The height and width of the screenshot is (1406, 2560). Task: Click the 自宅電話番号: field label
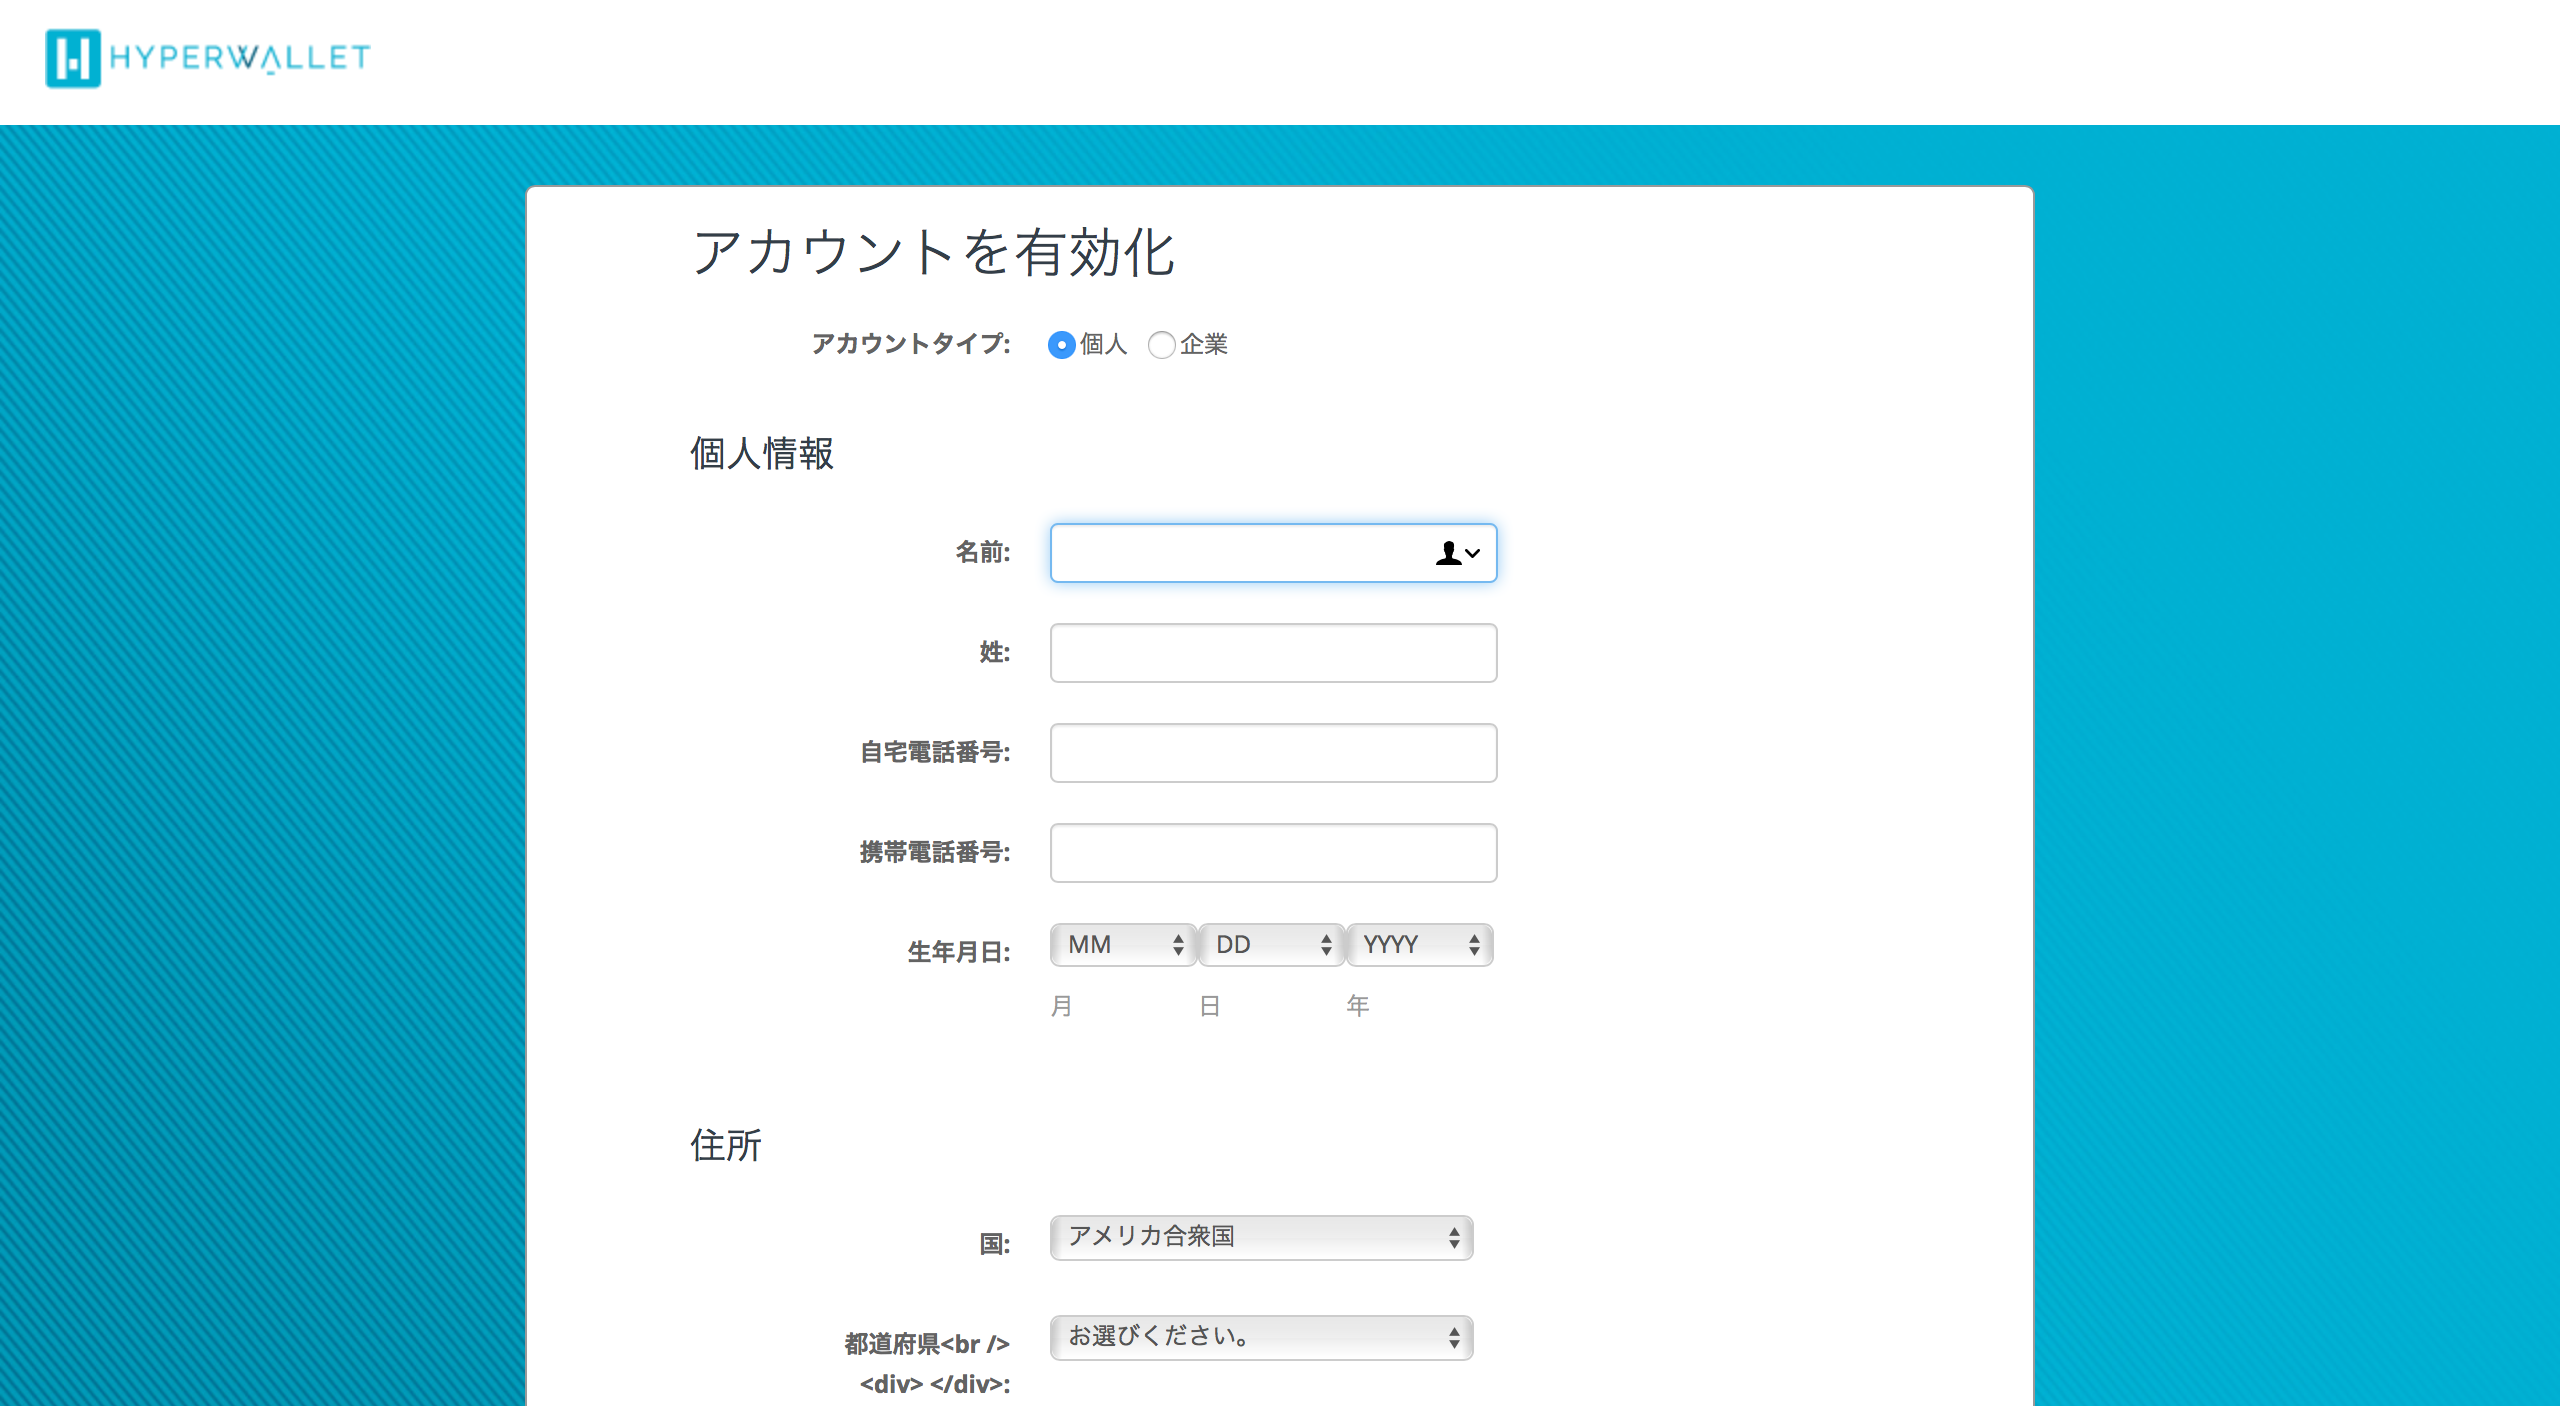pos(935,752)
